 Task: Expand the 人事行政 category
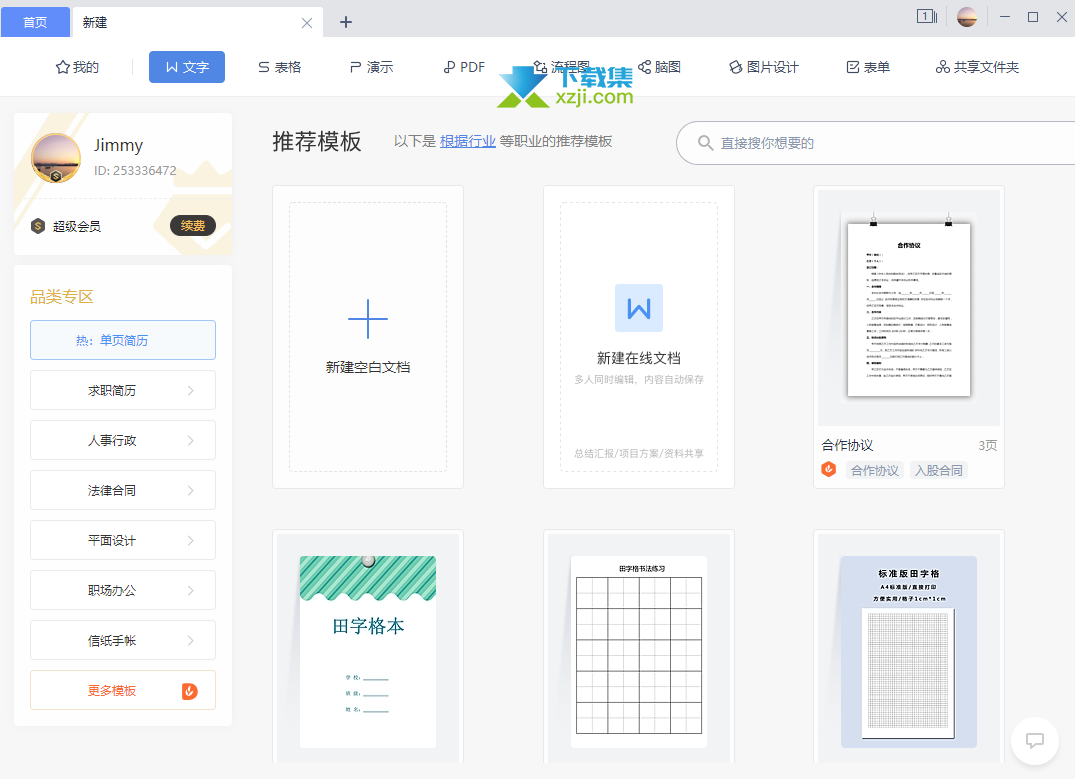coord(123,440)
